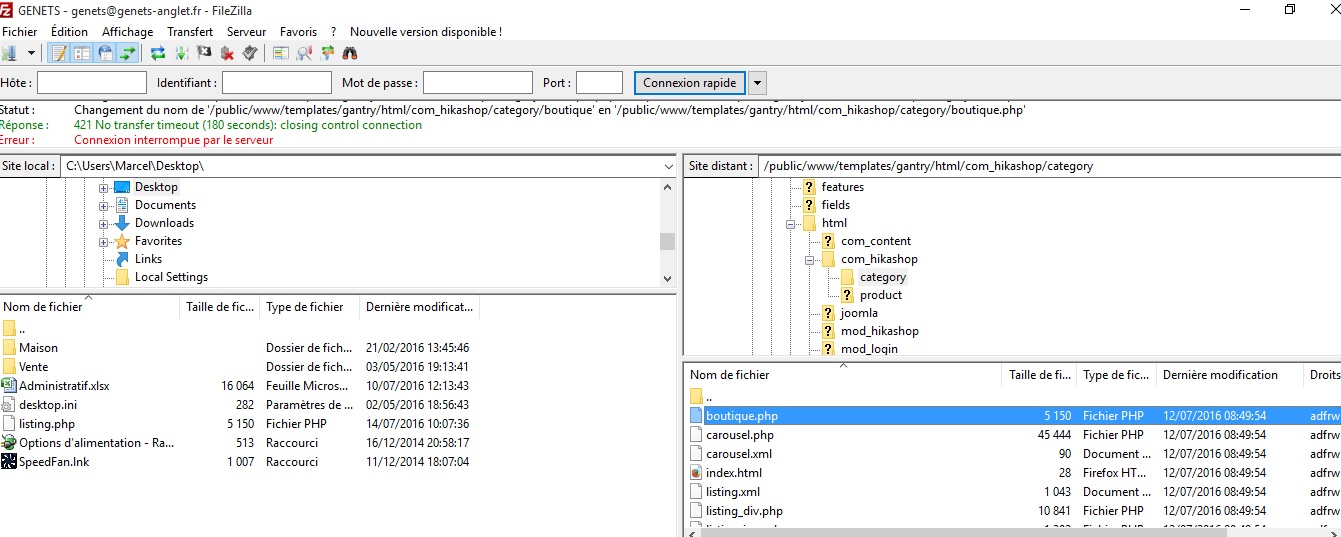Image resolution: width=1341 pixels, height=537 pixels.
Task: Click Nouvelle version disponible ! notice
Action: (x=426, y=32)
